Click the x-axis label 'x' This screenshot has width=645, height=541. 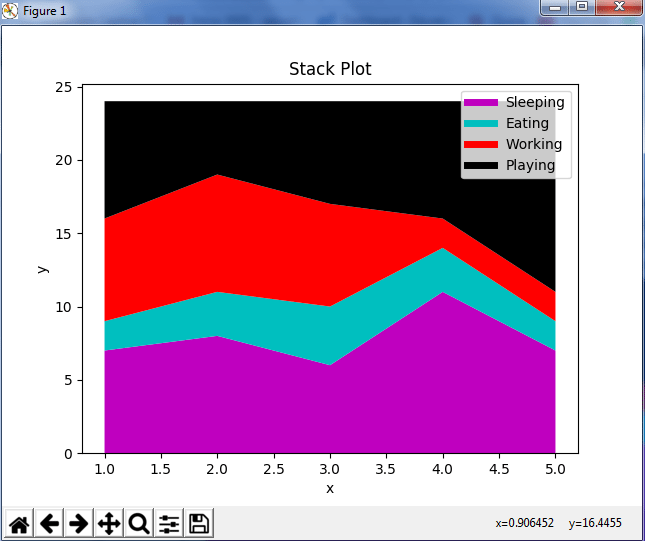click(330, 489)
